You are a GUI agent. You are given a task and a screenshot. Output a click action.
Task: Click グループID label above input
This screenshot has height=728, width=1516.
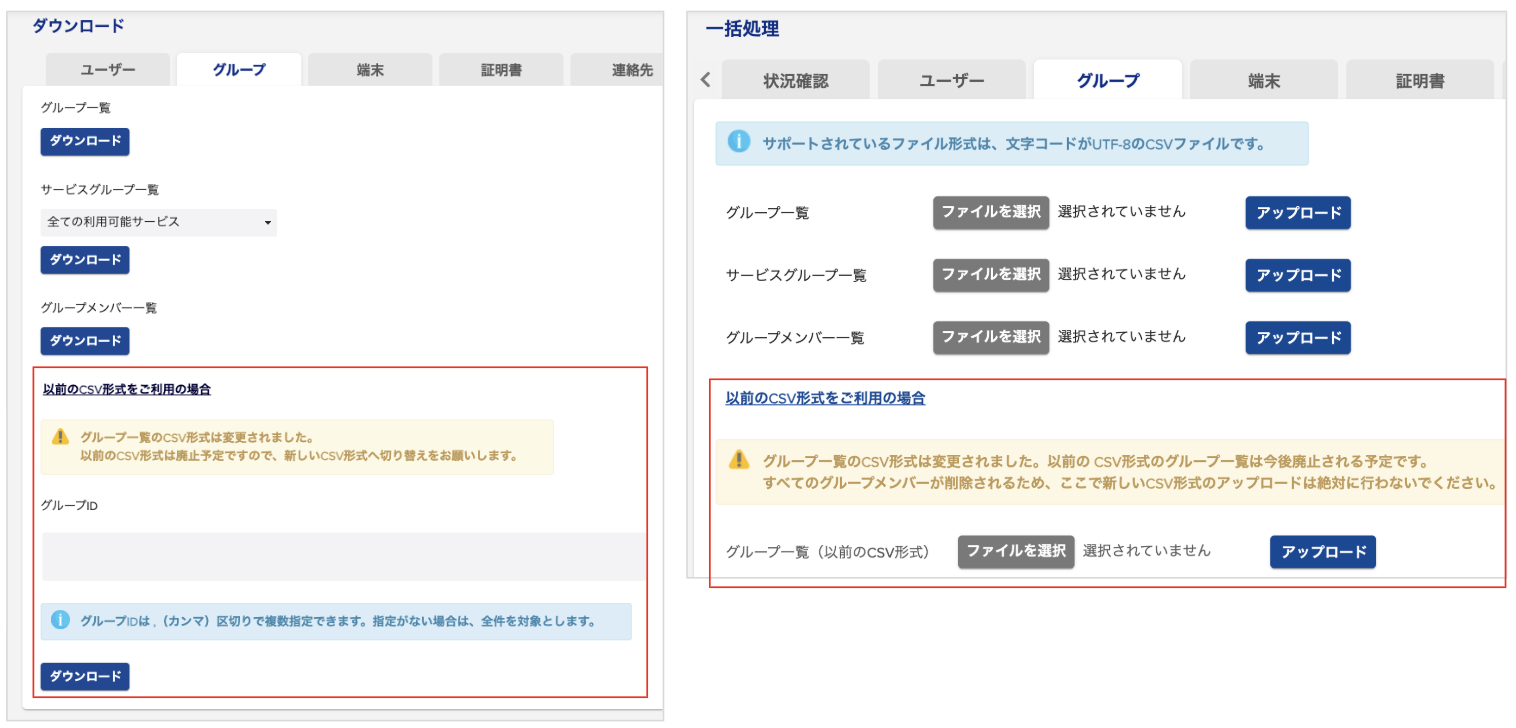click(69, 505)
